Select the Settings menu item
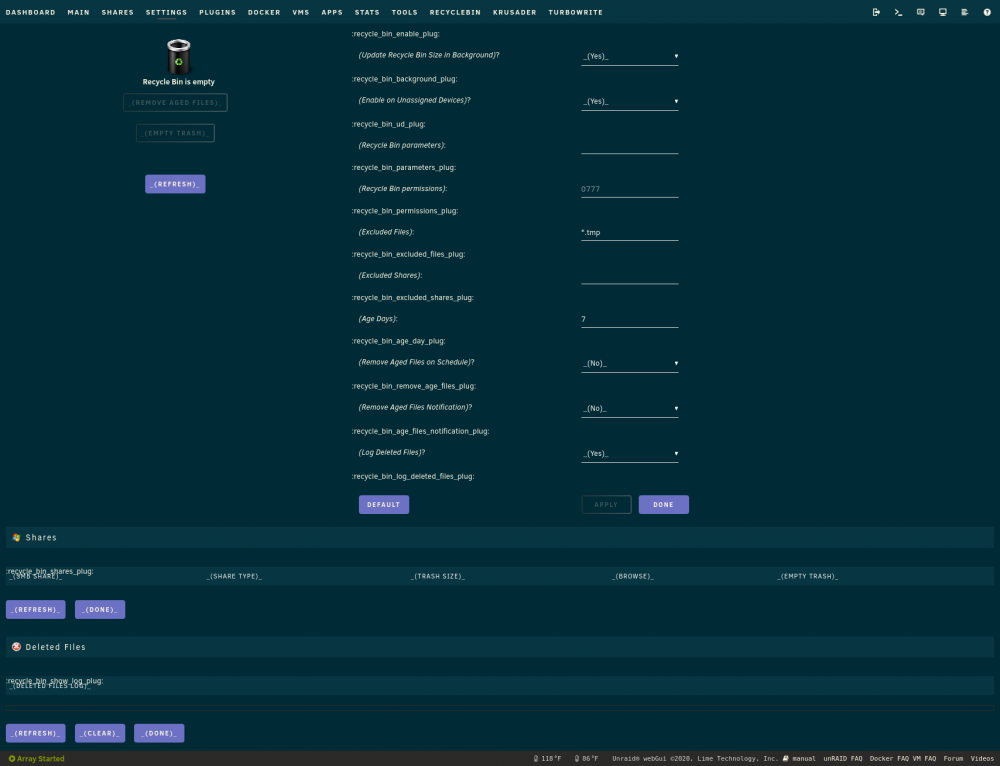1000x766 pixels. (x=166, y=12)
